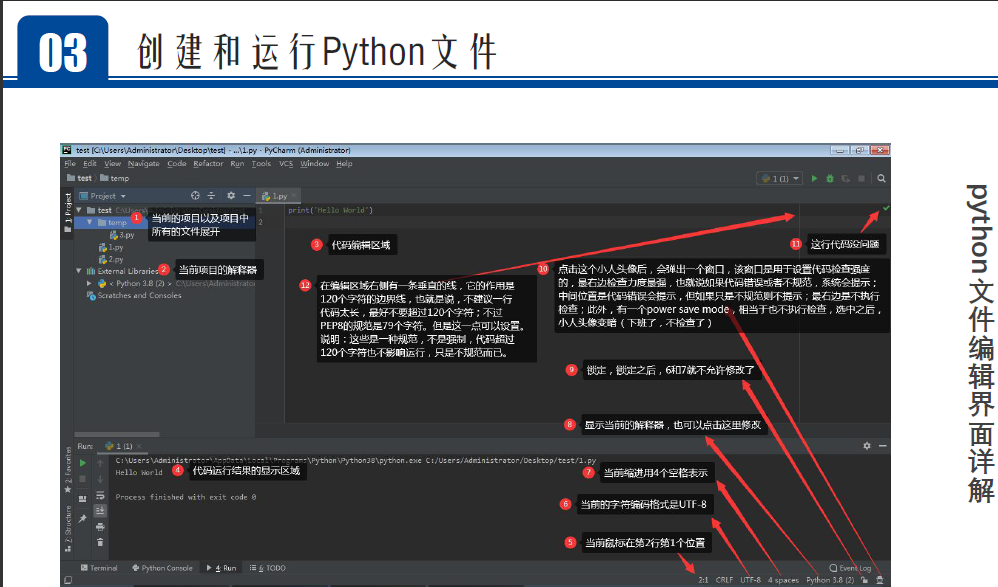Open the VCS menu

[x=286, y=164]
